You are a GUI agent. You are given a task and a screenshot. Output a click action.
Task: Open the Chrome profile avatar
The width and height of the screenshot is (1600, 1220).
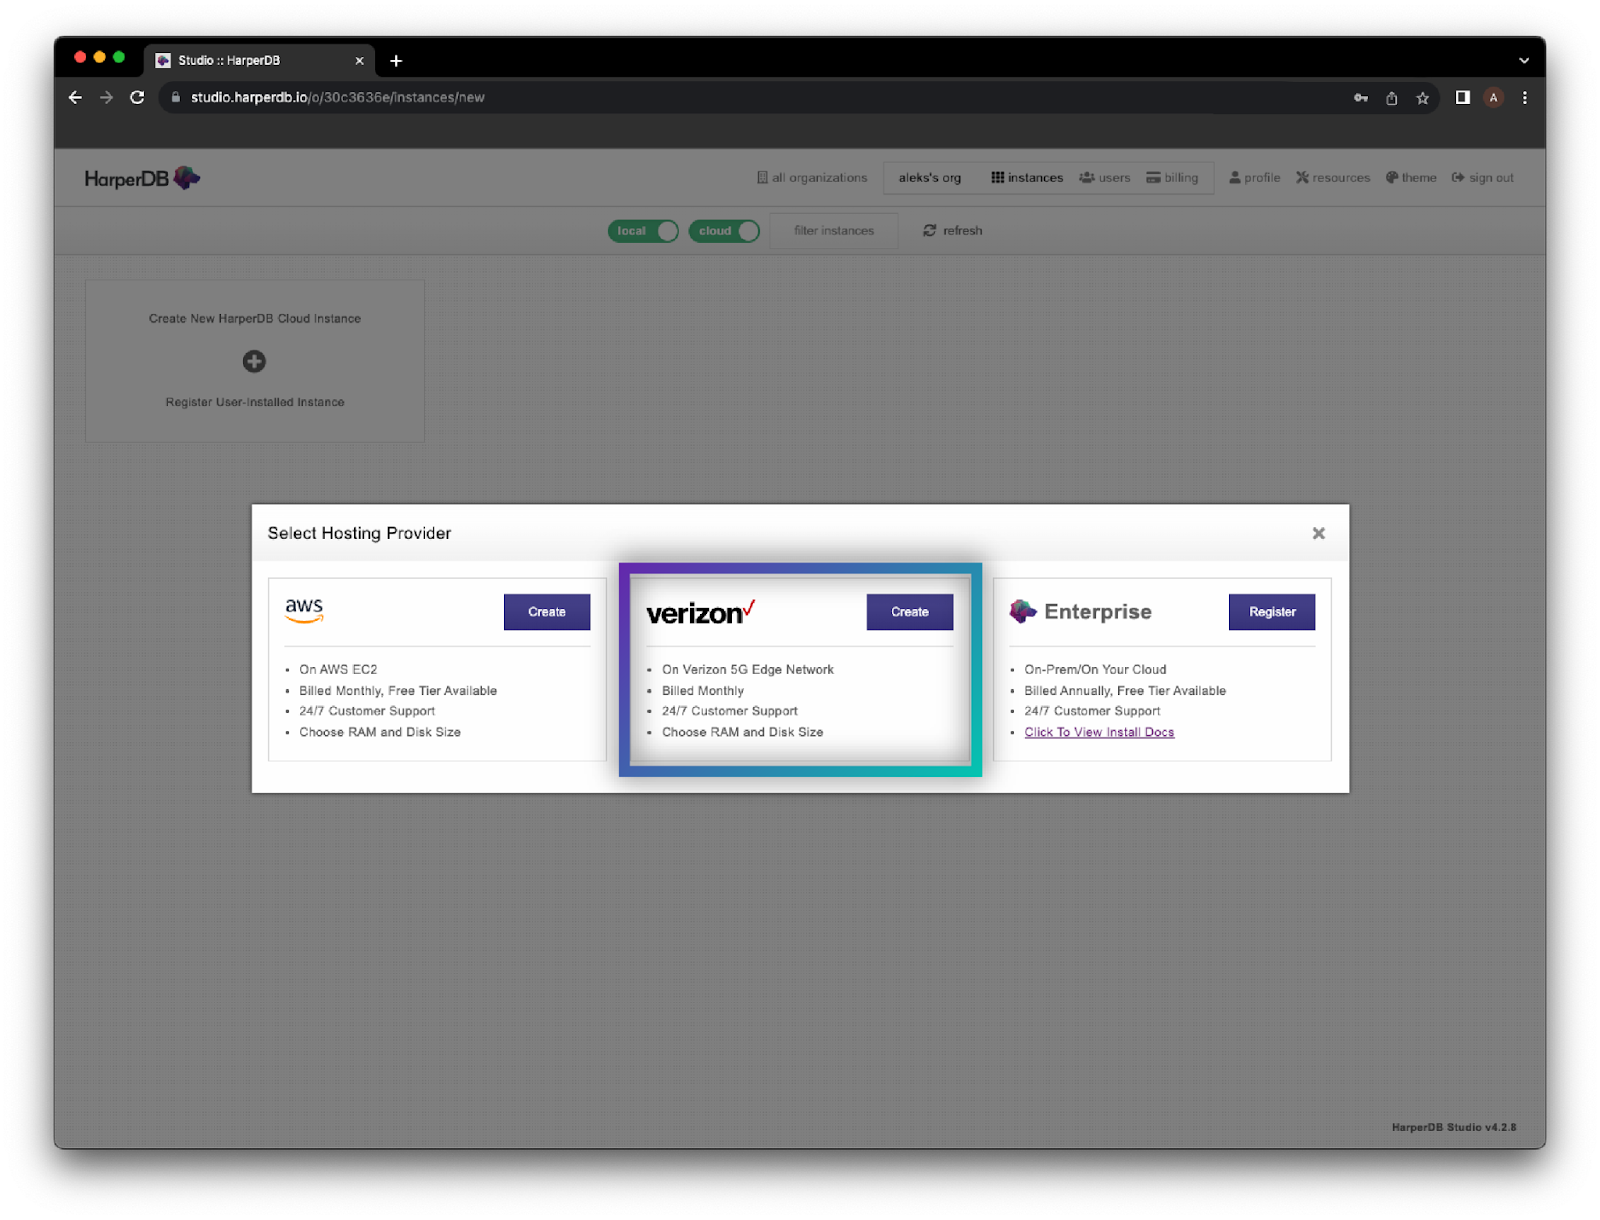(x=1493, y=97)
